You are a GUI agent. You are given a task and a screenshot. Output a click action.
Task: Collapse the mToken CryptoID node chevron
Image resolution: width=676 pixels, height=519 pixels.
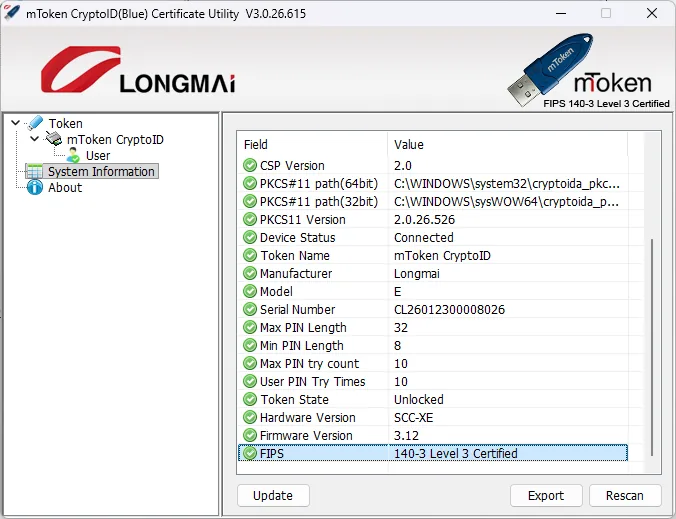click(34, 139)
